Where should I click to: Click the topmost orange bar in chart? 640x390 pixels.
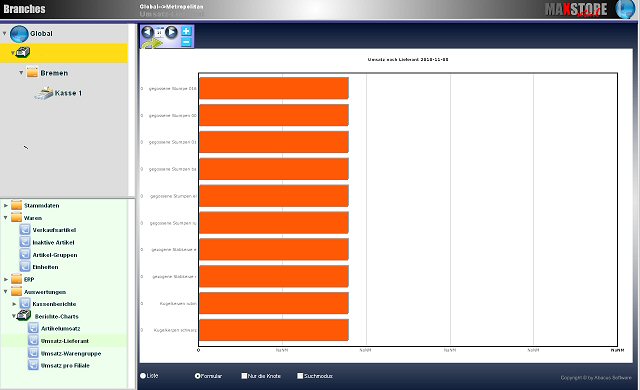point(274,88)
